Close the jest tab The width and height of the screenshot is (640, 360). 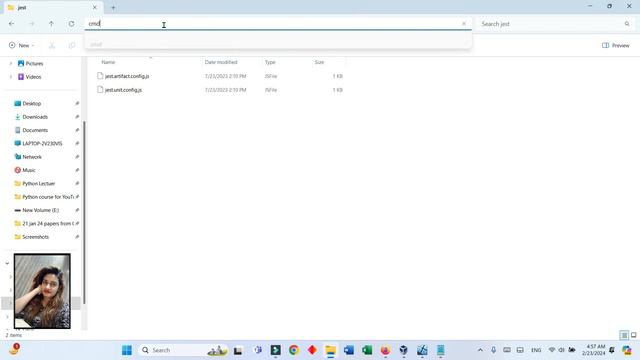(x=95, y=7)
